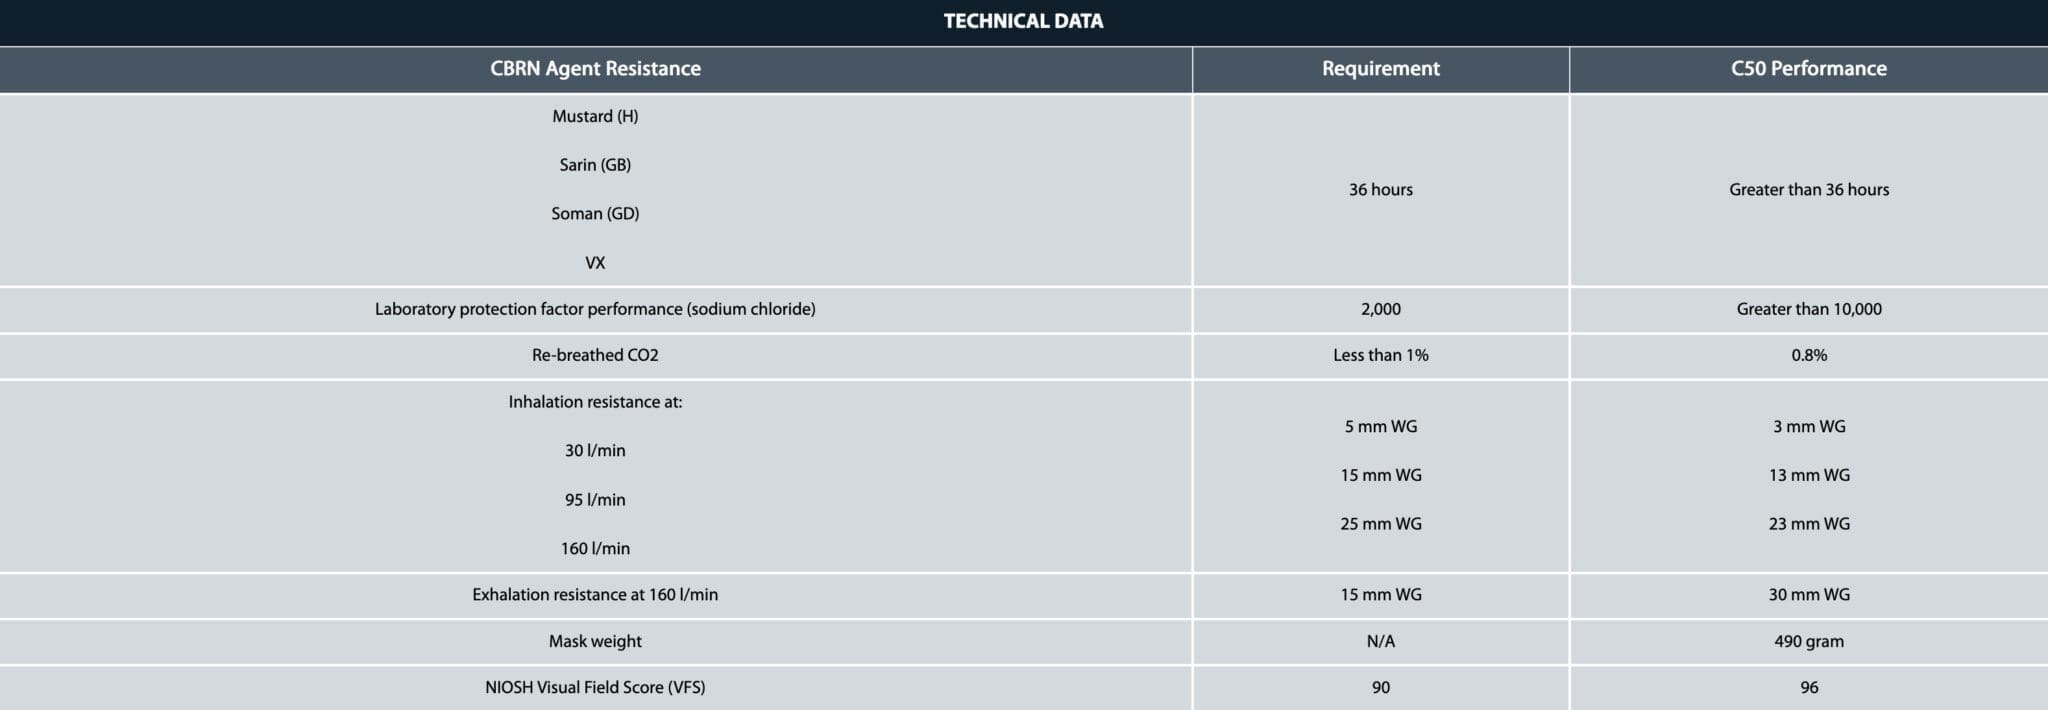
Task: Select the C50 Performance column header
Action: coord(1808,69)
